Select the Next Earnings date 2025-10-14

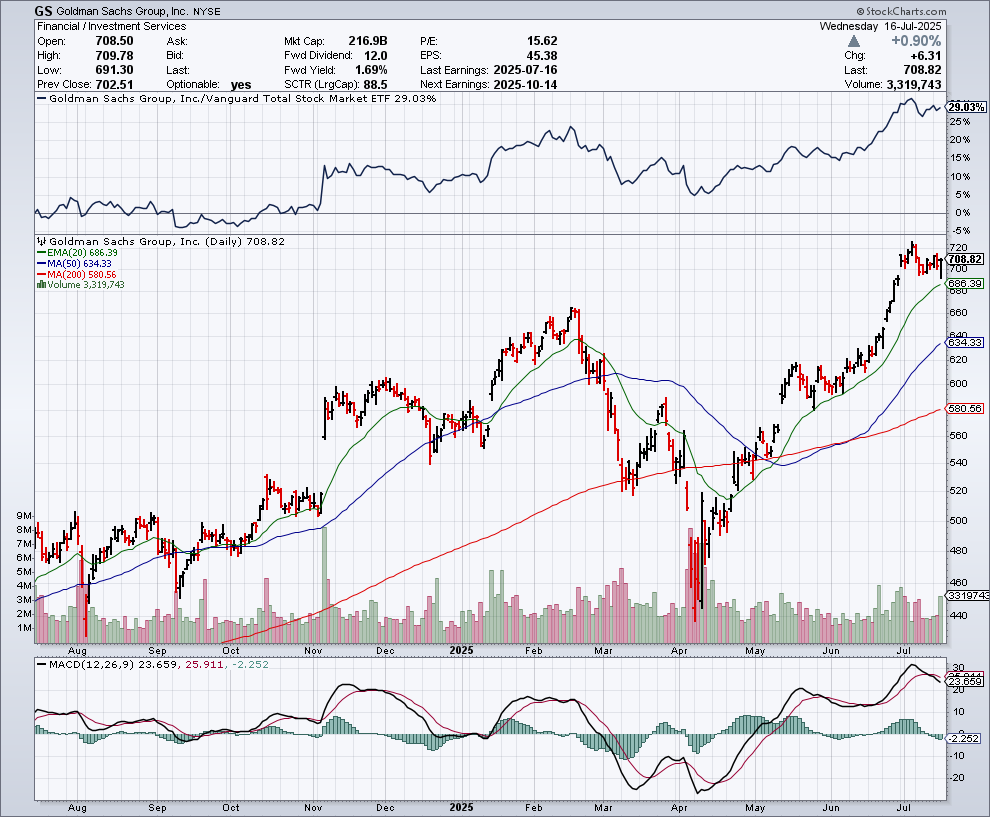coord(525,85)
